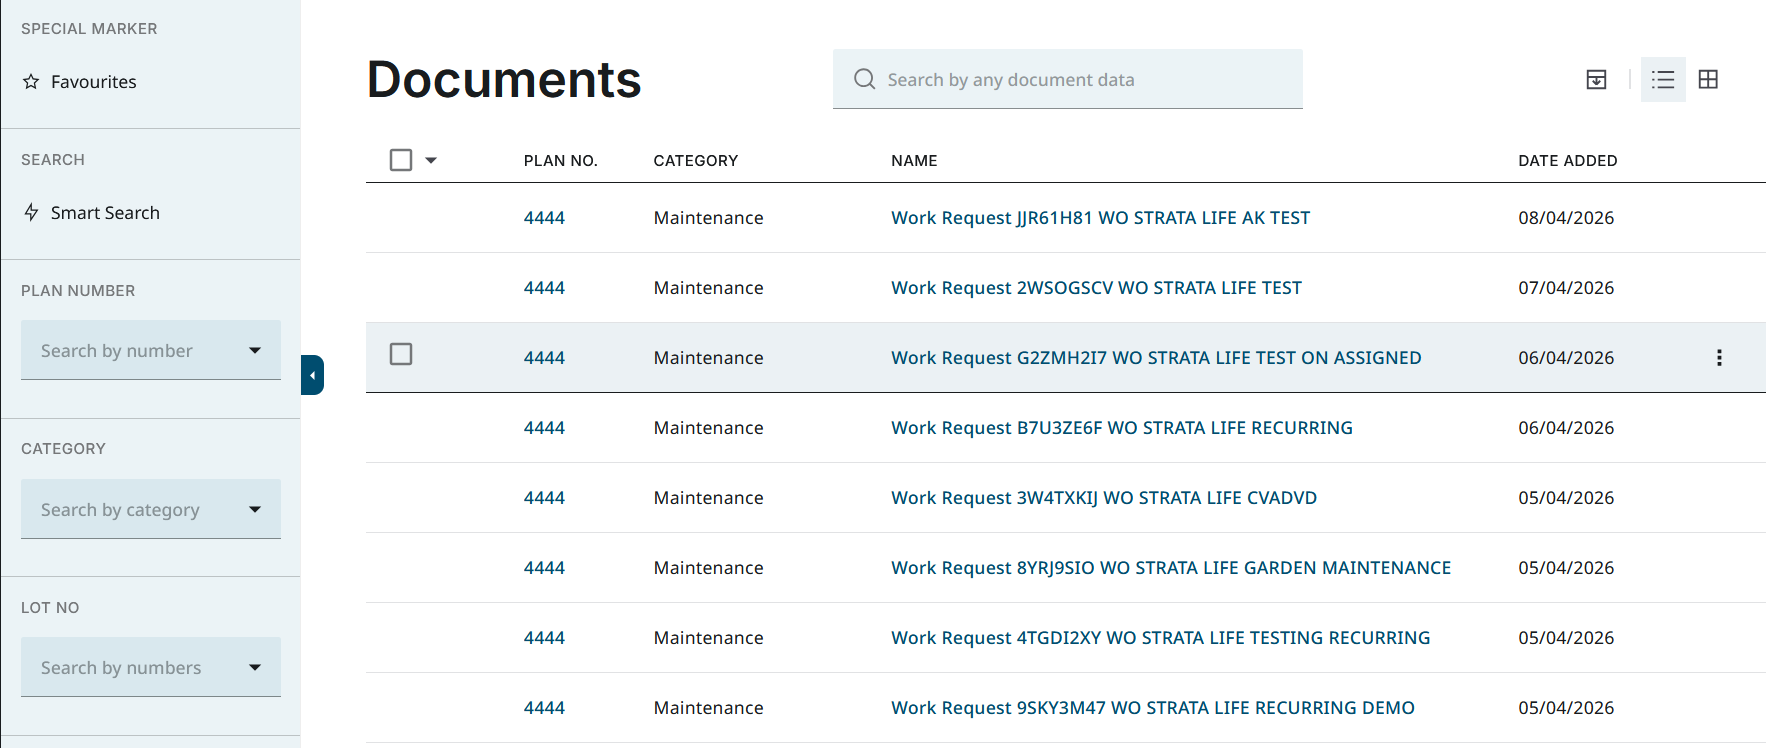
Task: Open the archive box icon in the toolbar
Action: 1596,80
